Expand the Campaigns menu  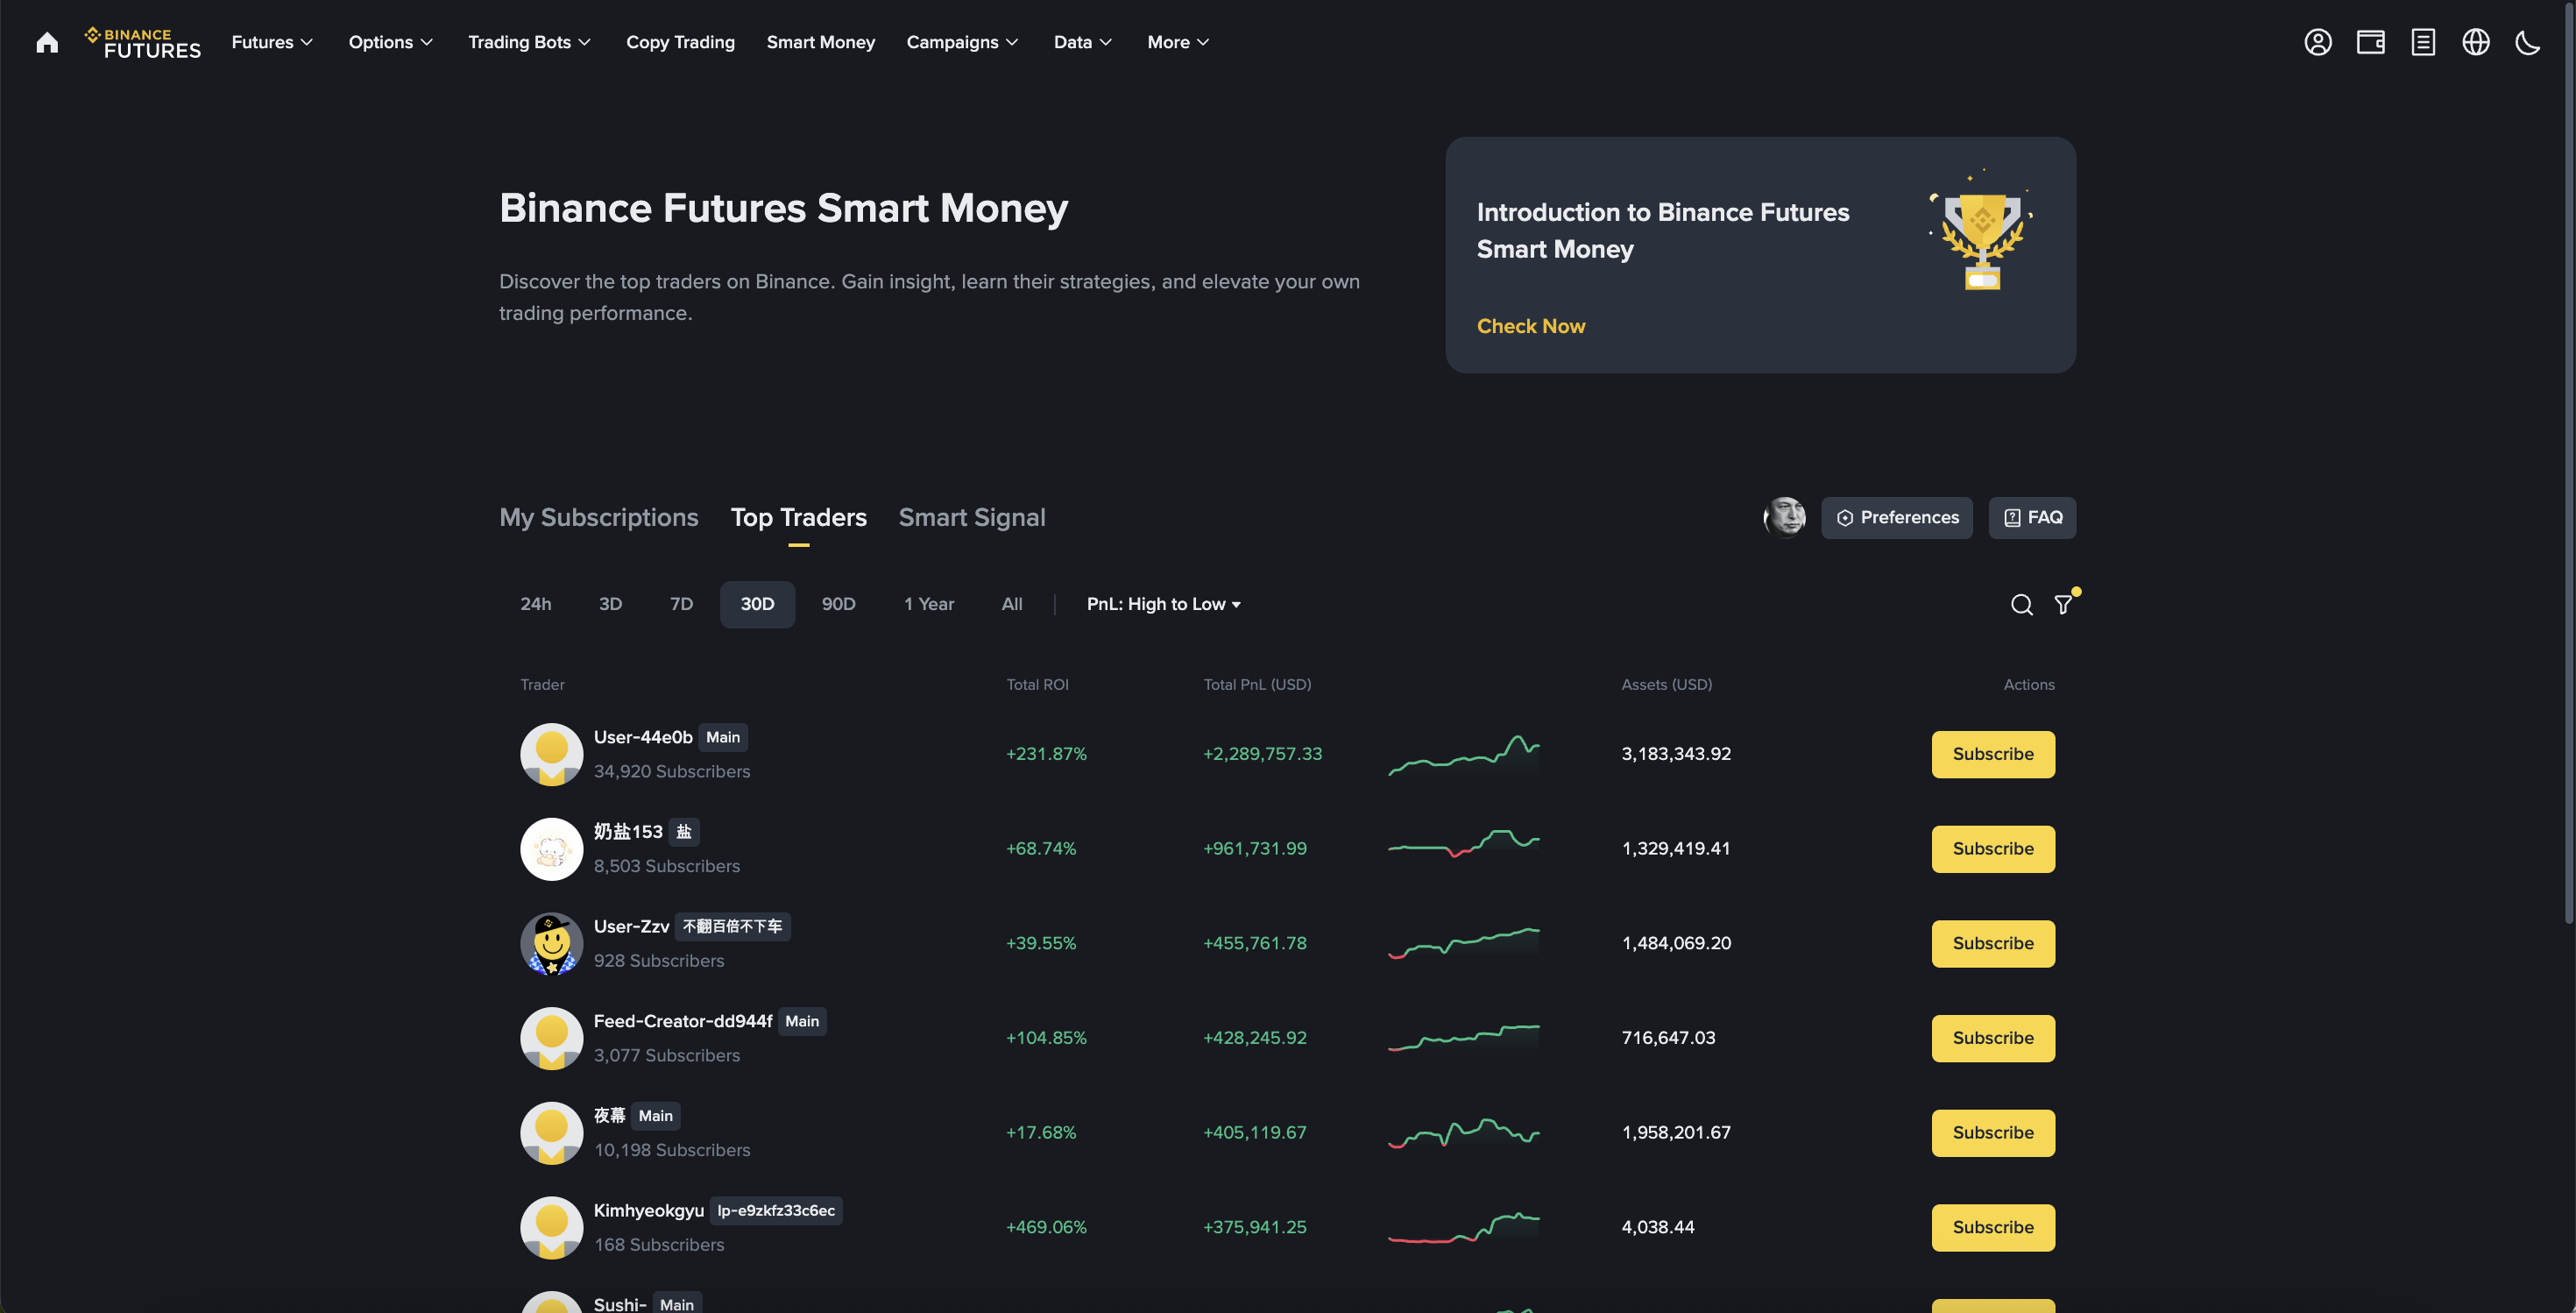(x=962, y=42)
